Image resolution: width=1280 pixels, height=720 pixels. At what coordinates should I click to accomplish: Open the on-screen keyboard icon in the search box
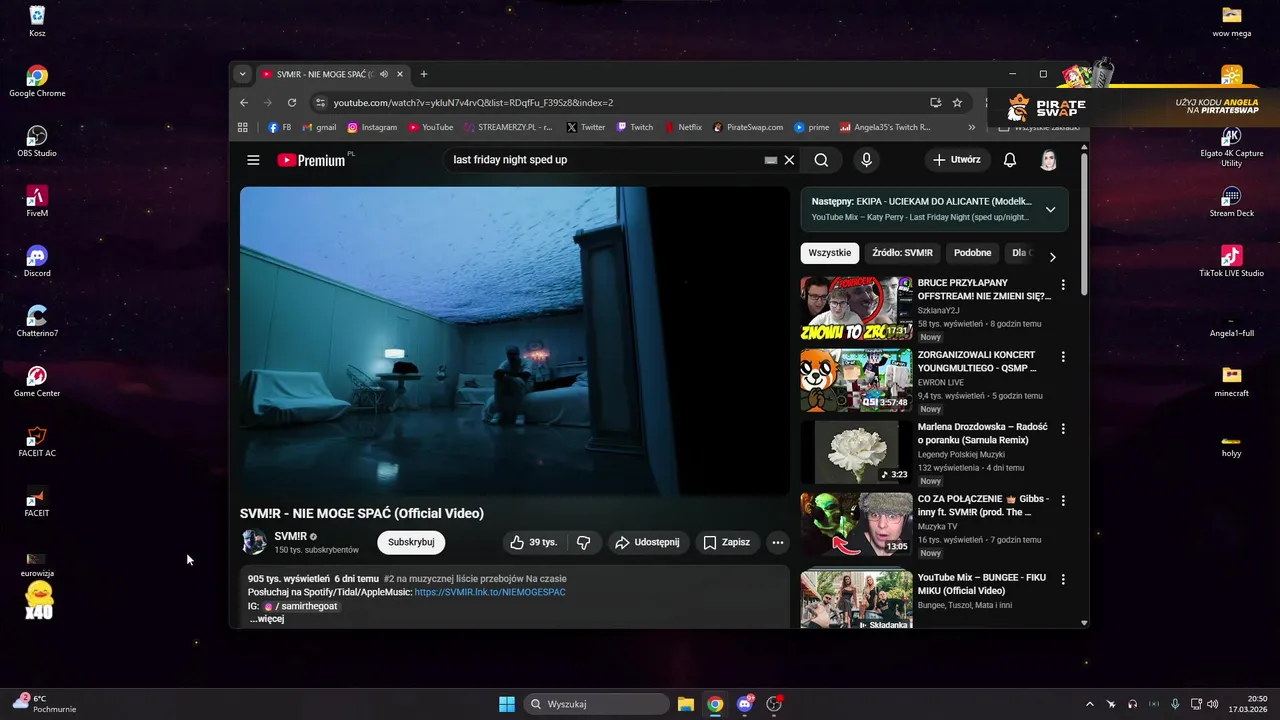point(771,160)
